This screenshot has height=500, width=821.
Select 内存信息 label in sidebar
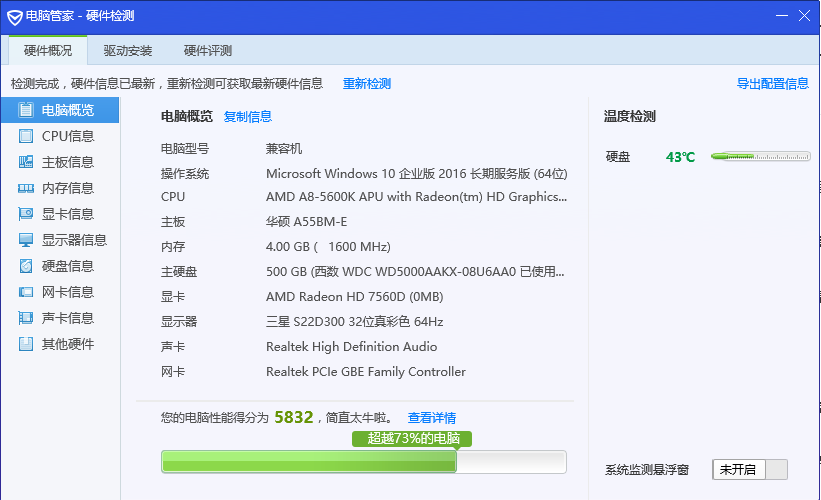(68, 188)
